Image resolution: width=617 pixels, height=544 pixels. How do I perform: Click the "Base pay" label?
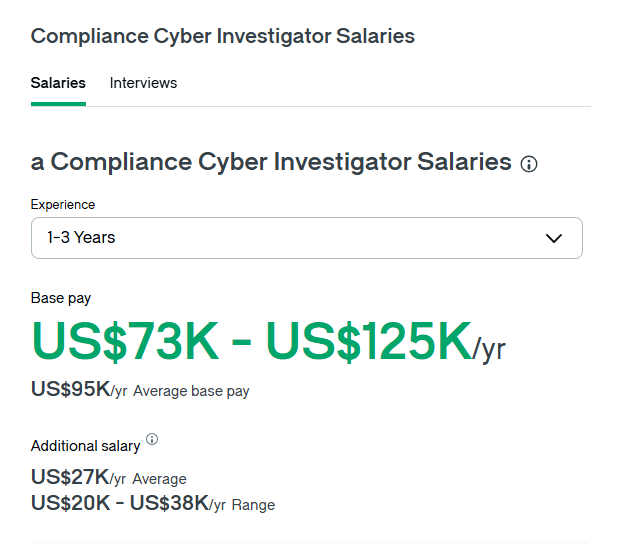pos(61,298)
